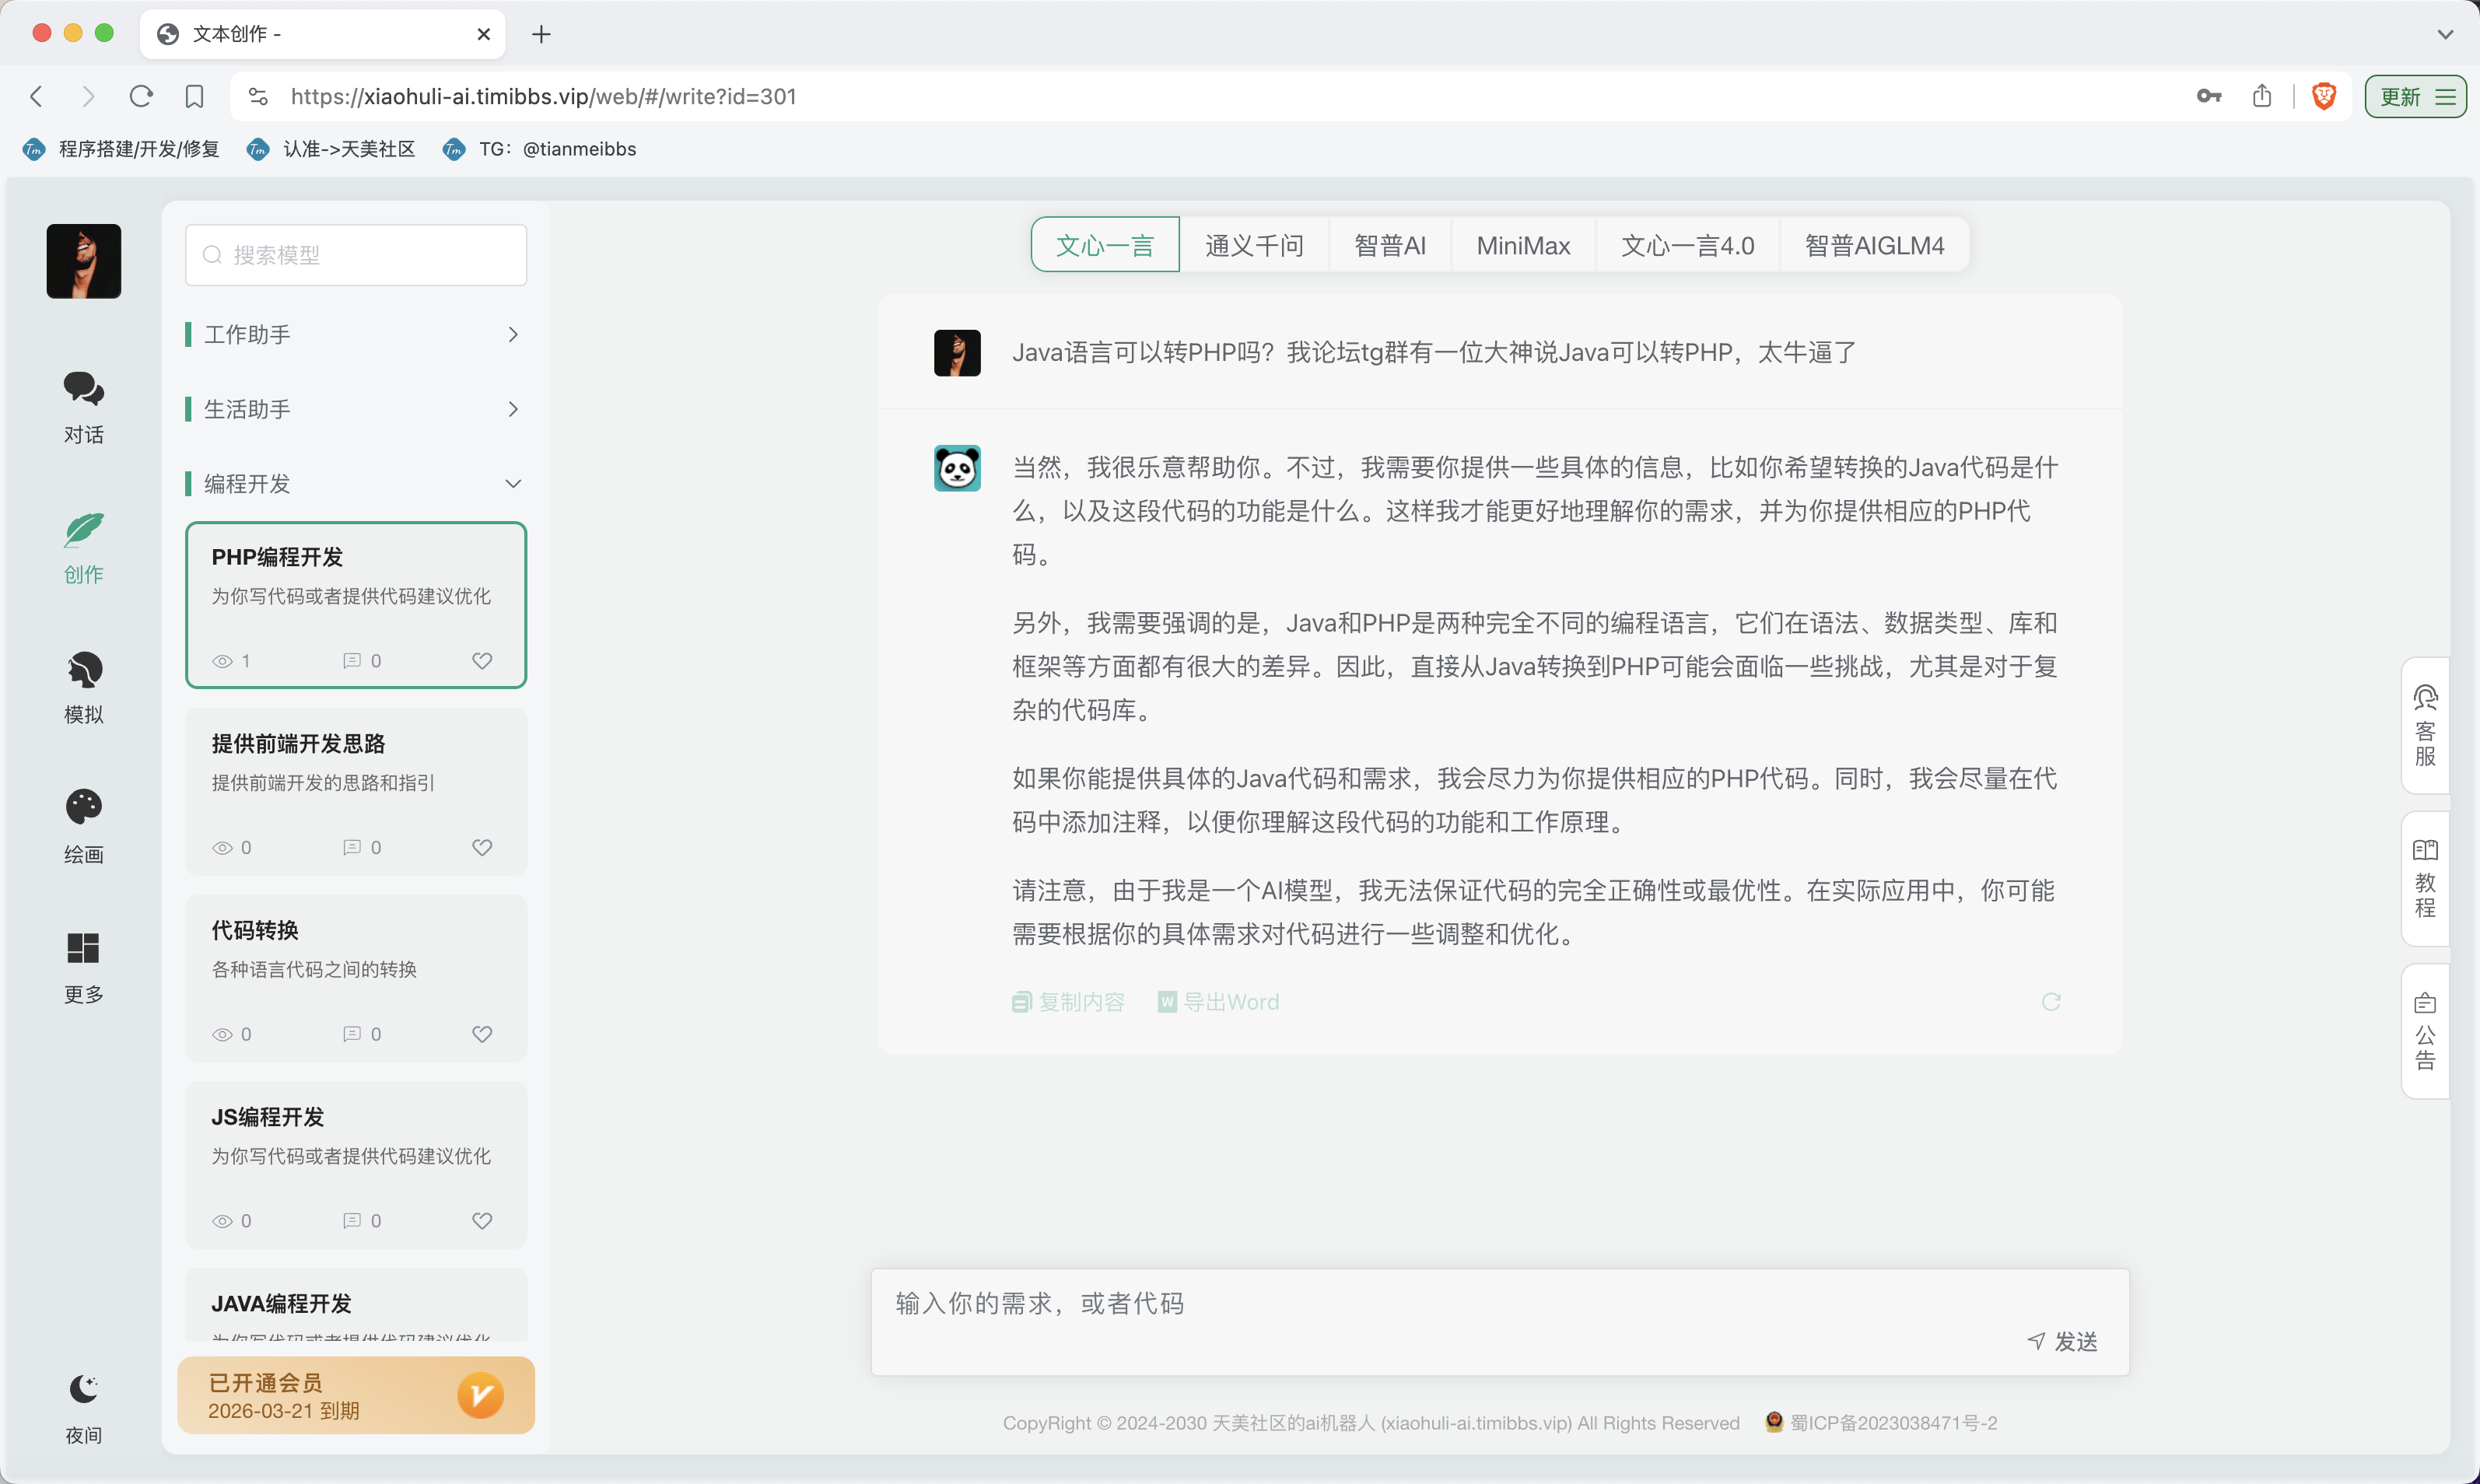Click the eye icon on JS编程开发
The width and height of the screenshot is (2480, 1484).
[x=222, y=1221]
